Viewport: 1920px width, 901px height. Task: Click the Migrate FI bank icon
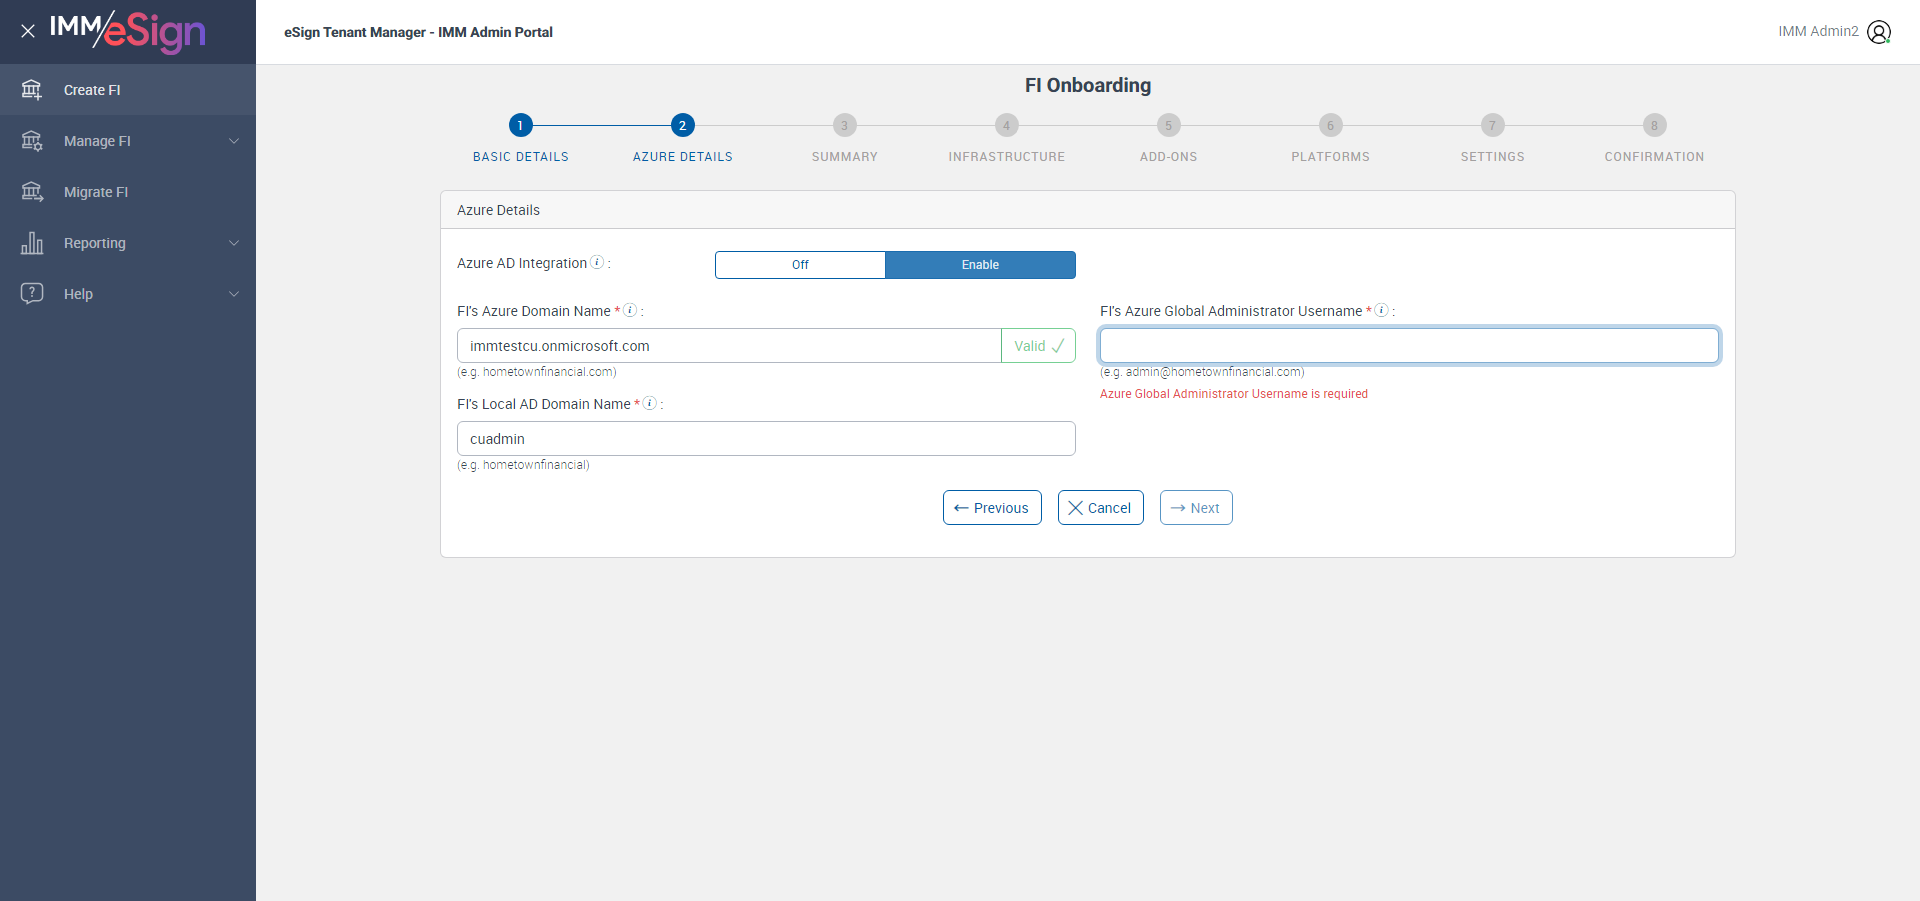pyautogui.click(x=32, y=192)
